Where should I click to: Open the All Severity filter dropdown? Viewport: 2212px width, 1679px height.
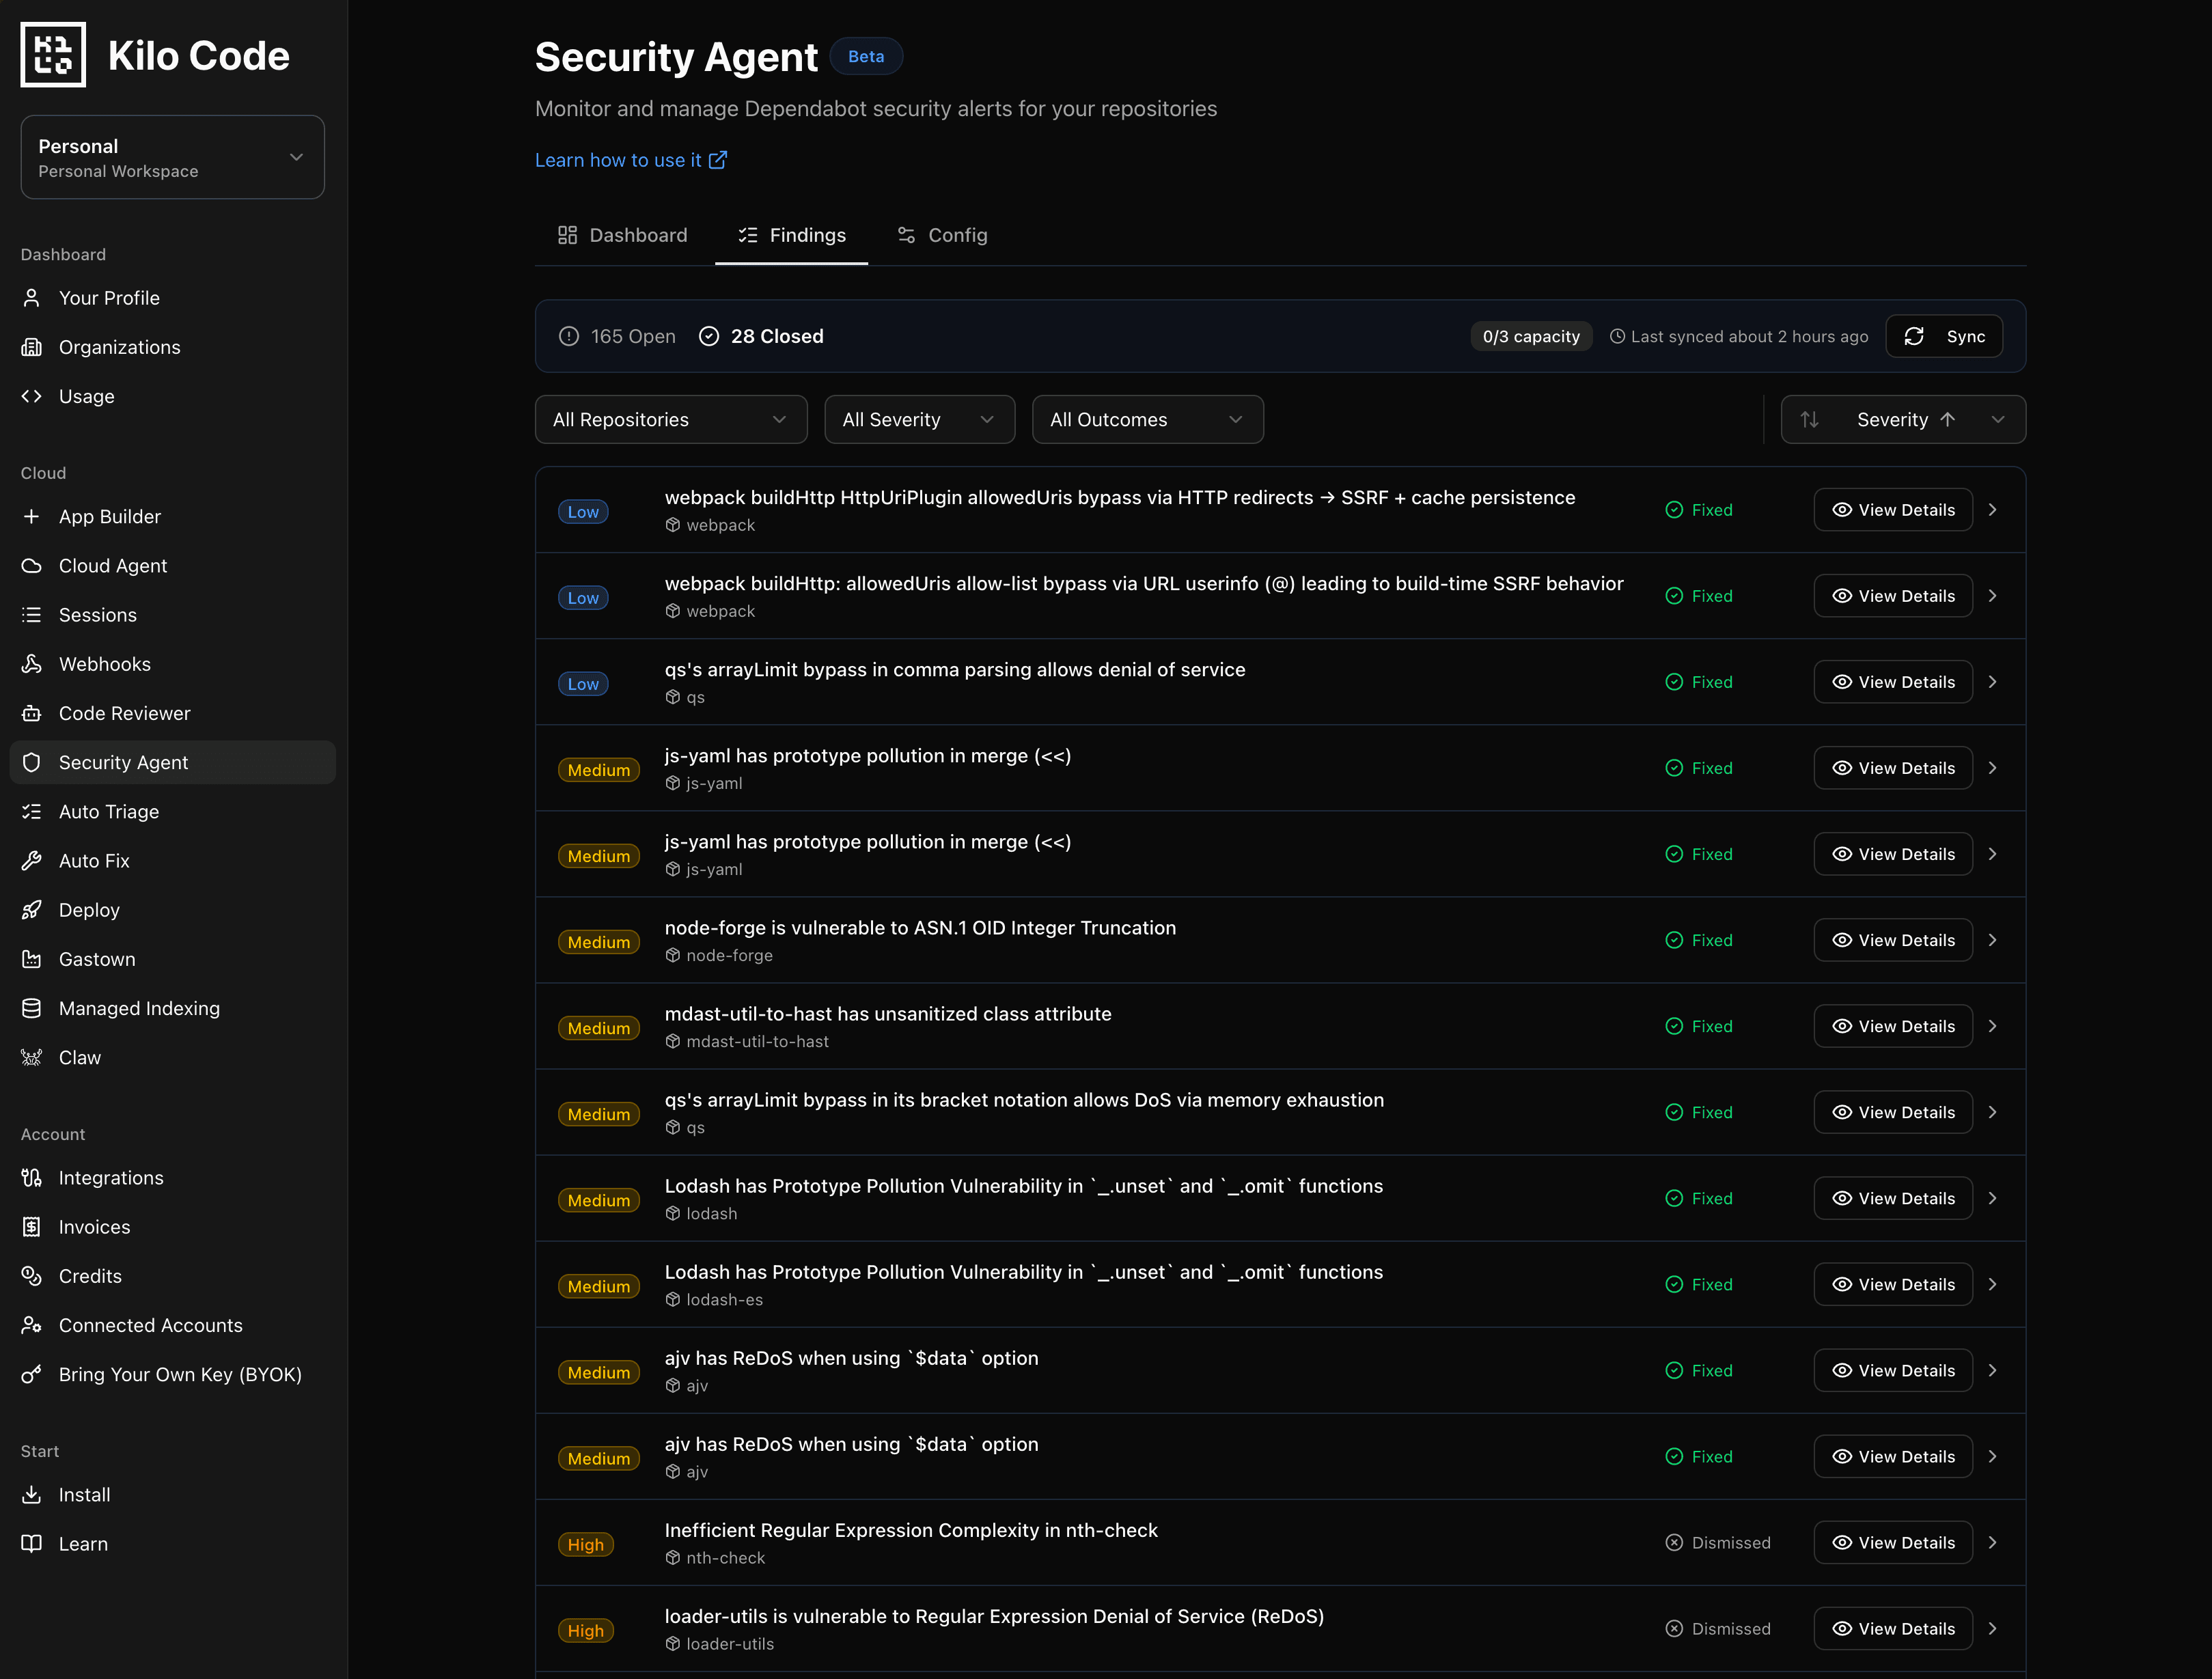tap(919, 420)
